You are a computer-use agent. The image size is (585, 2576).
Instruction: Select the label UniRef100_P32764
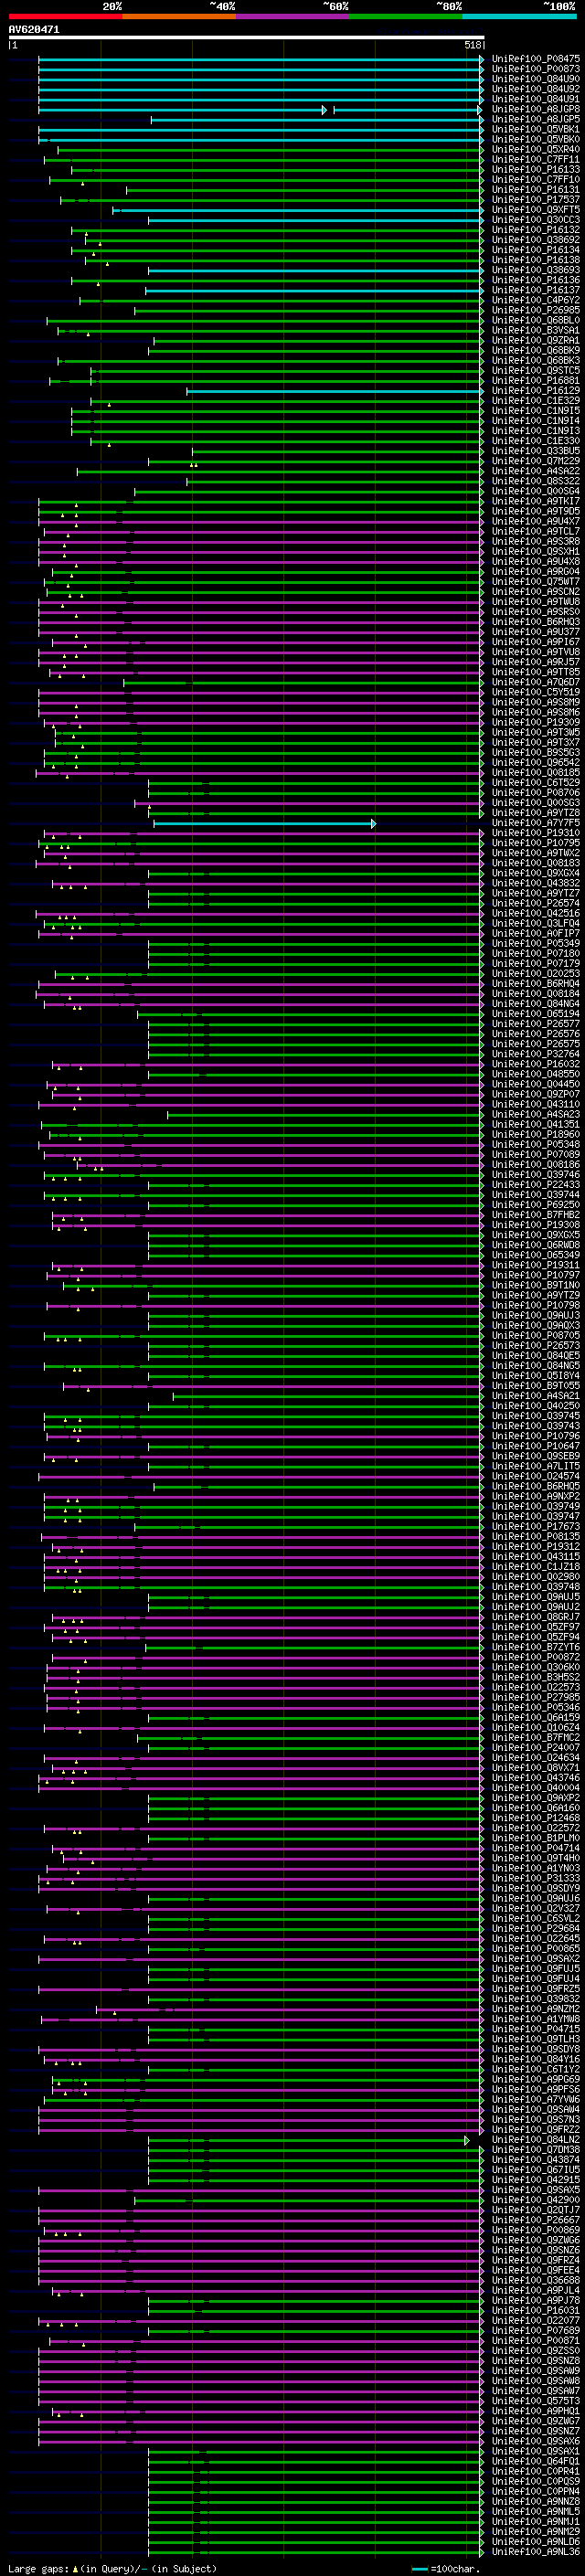click(x=536, y=1054)
